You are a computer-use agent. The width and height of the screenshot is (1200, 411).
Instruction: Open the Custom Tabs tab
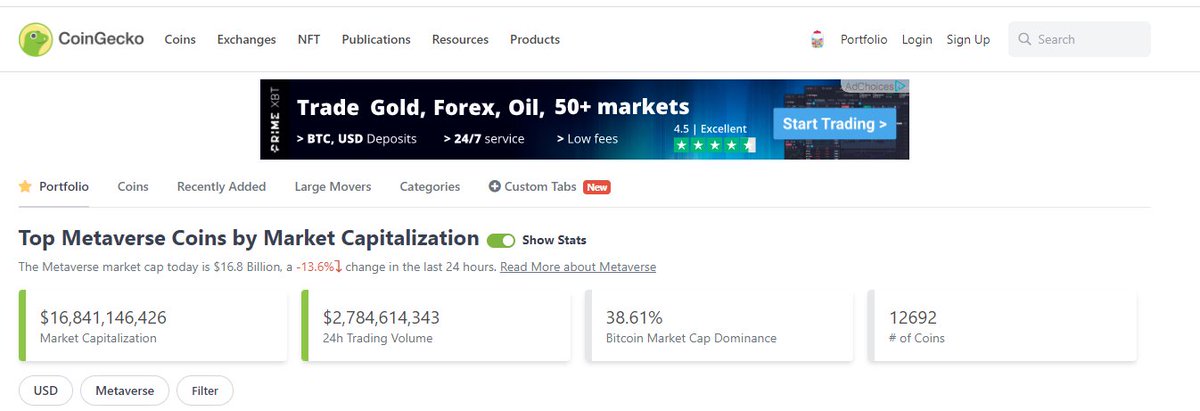point(540,187)
